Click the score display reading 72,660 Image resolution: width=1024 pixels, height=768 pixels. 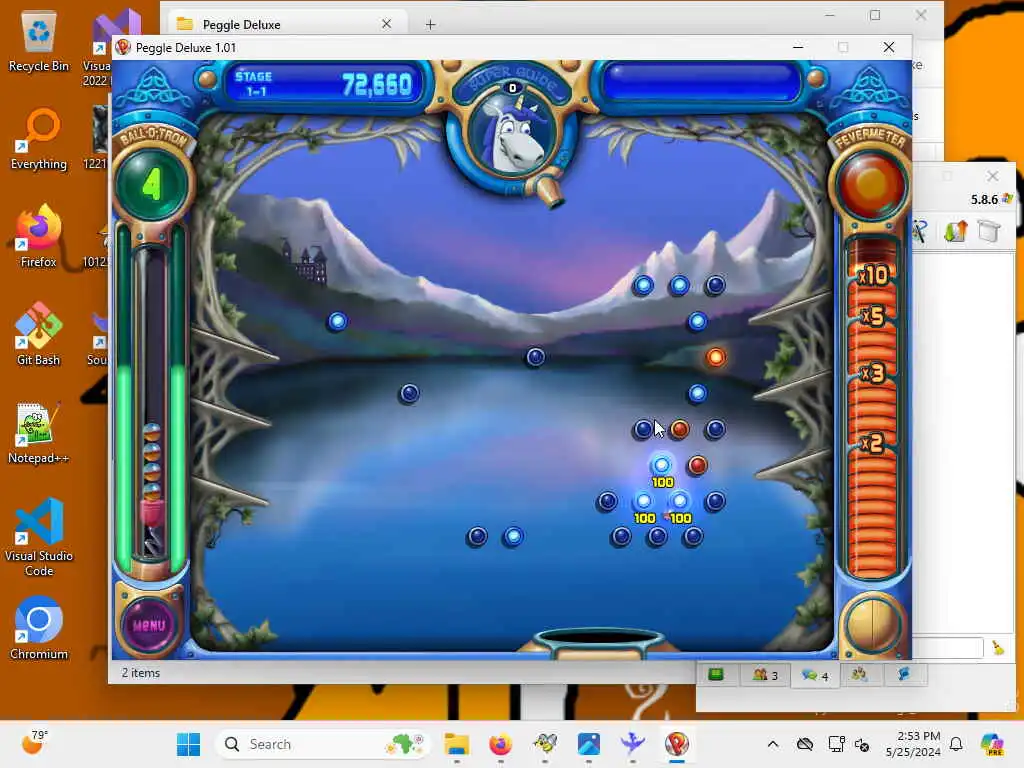(377, 84)
